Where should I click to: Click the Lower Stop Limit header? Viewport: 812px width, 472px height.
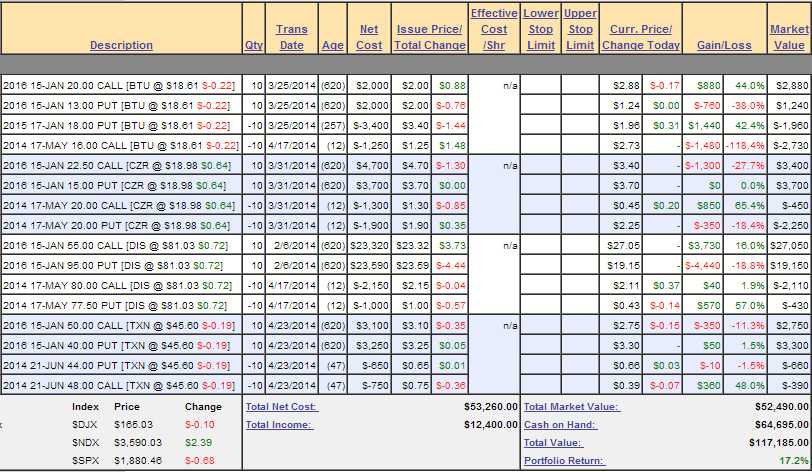[540, 29]
